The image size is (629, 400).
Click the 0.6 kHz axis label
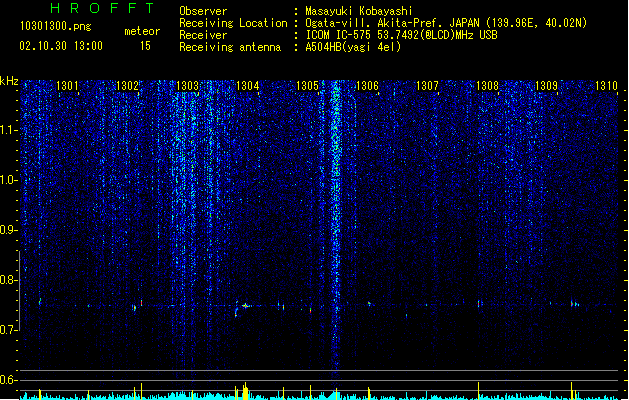[x=9, y=380]
